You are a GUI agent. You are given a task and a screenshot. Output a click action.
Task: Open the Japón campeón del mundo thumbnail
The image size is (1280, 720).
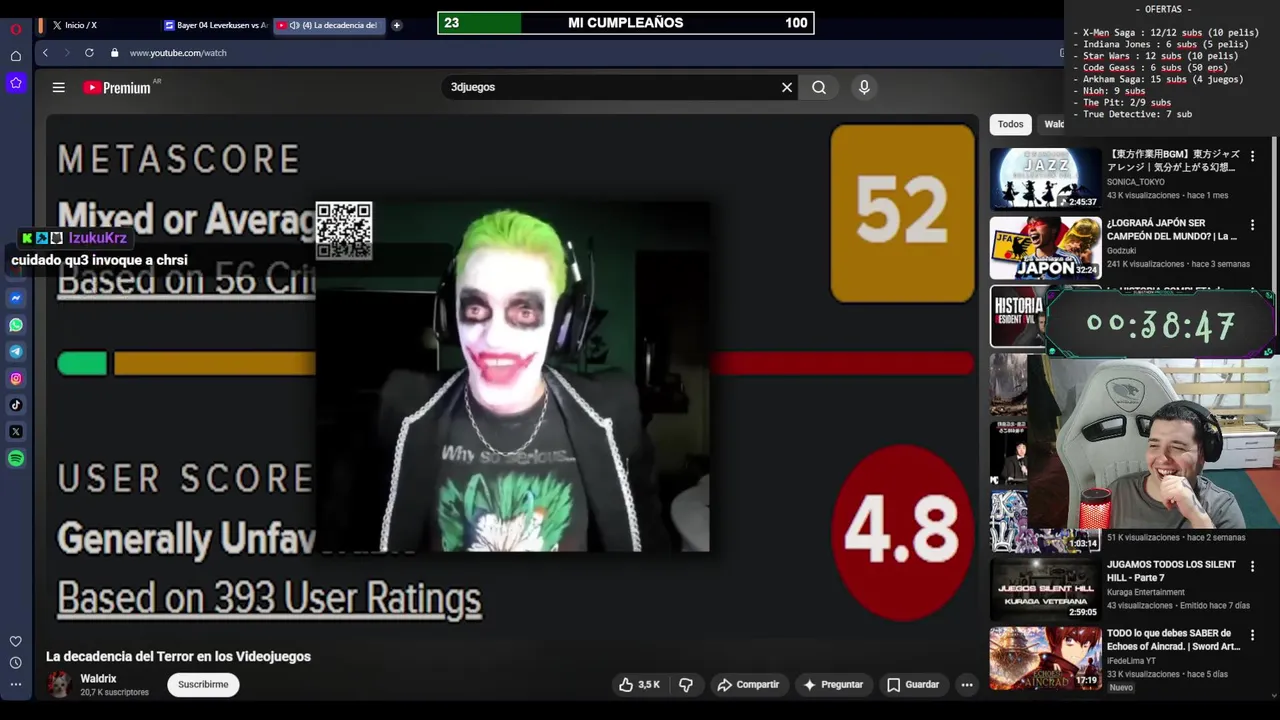1045,247
